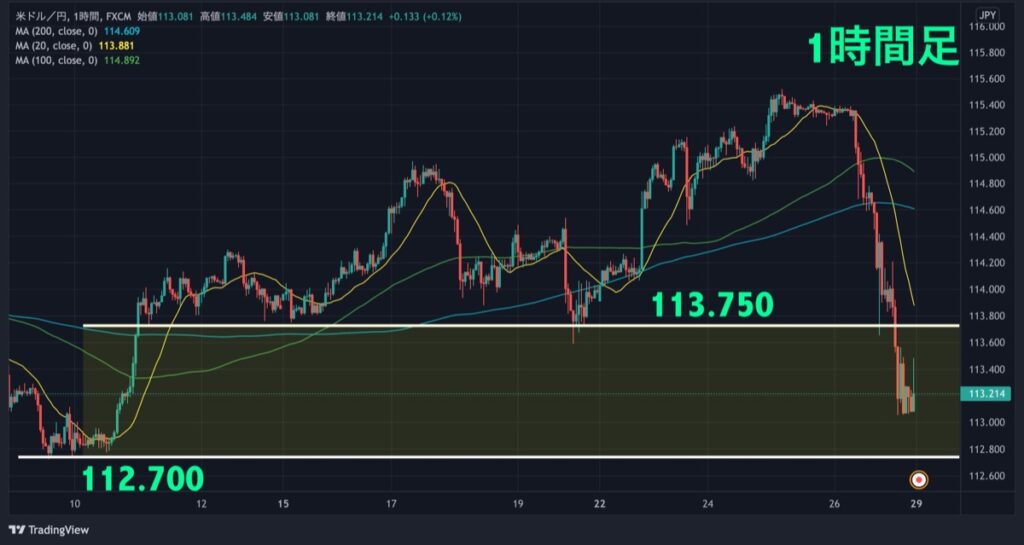The width and height of the screenshot is (1024, 545).
Task: Click the 115.400 price axis label
Action: pyautogui.click(x=987, y=105)
